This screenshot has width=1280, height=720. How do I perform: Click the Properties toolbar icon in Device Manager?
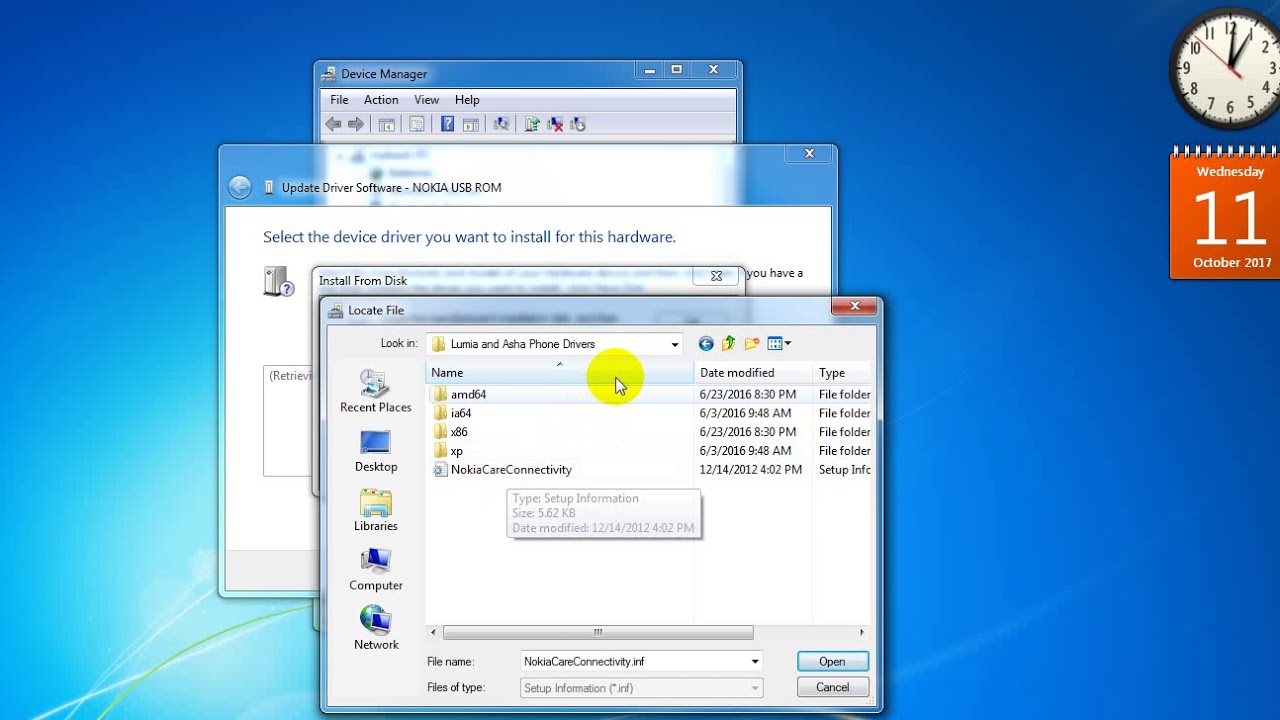pyautogui.click(x=417, y=124)
